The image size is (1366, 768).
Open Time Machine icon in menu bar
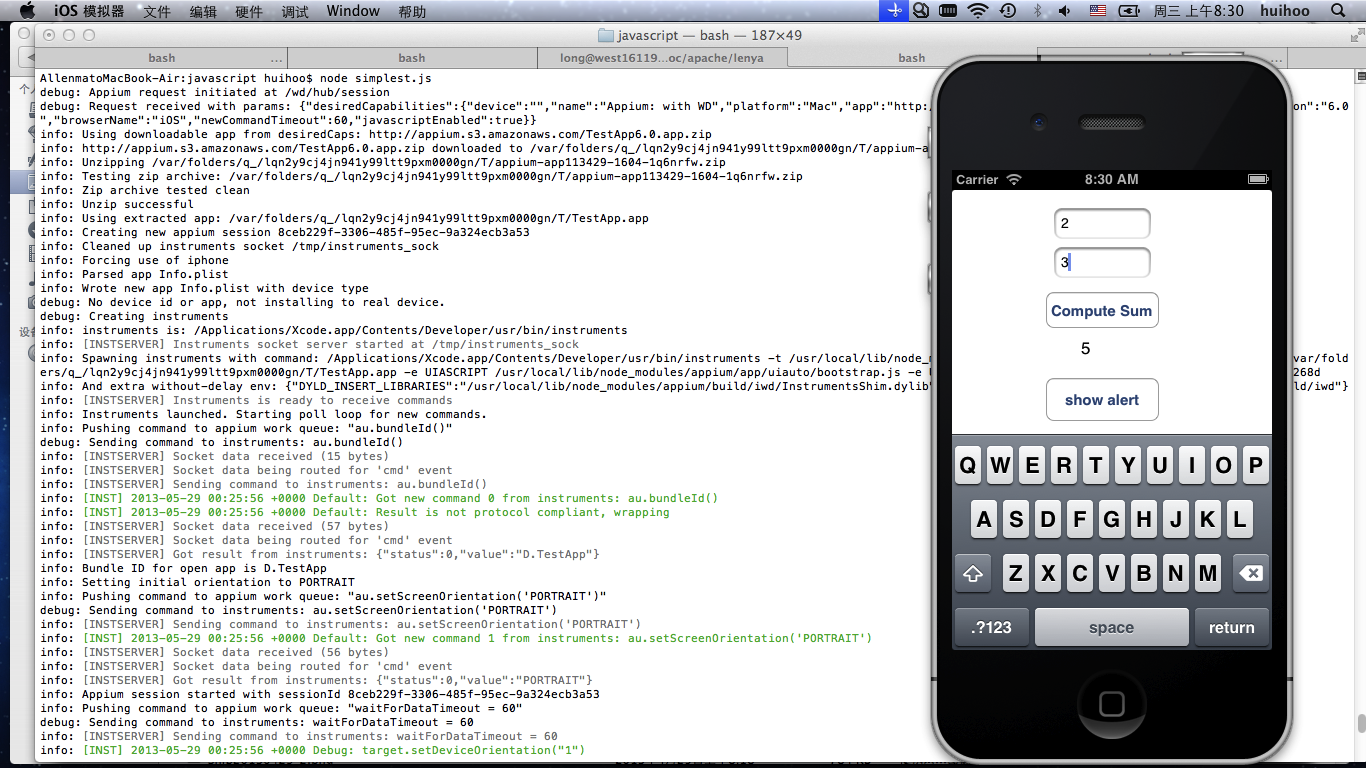coord(1008,11)
